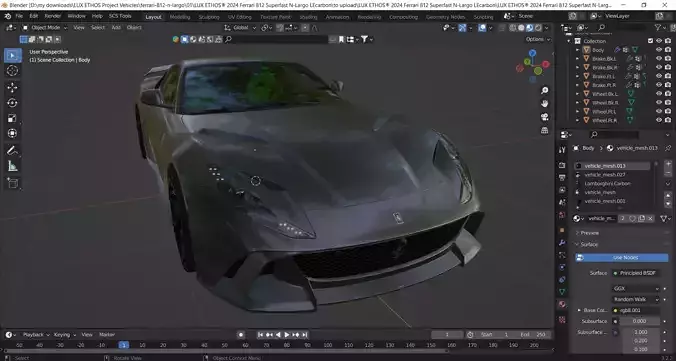
Task: Open the Render menu
Action: point(53,16)
